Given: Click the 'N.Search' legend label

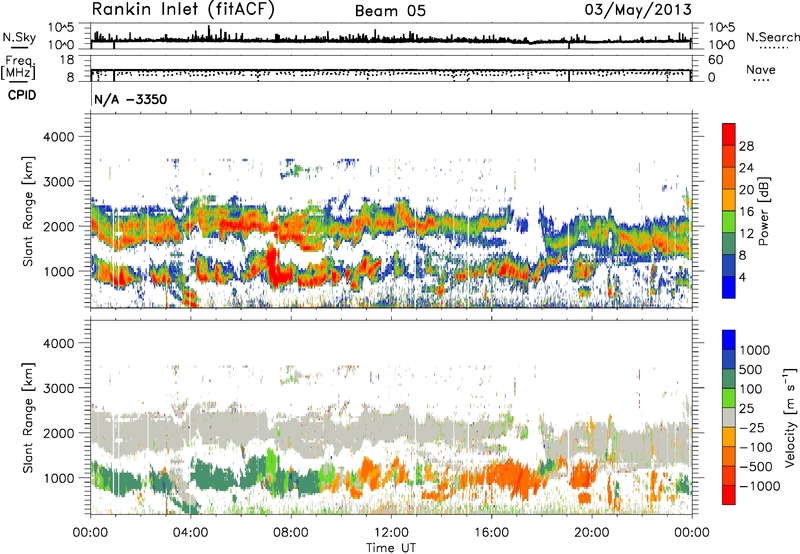Looking at the screenshot, I should 773,37.
